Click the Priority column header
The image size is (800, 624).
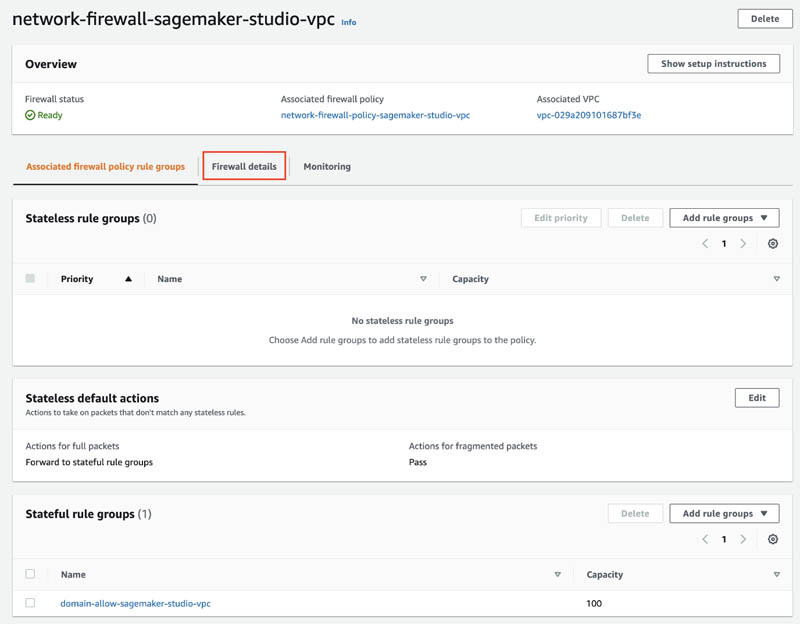pyautogui.click(x=77, y=279)
